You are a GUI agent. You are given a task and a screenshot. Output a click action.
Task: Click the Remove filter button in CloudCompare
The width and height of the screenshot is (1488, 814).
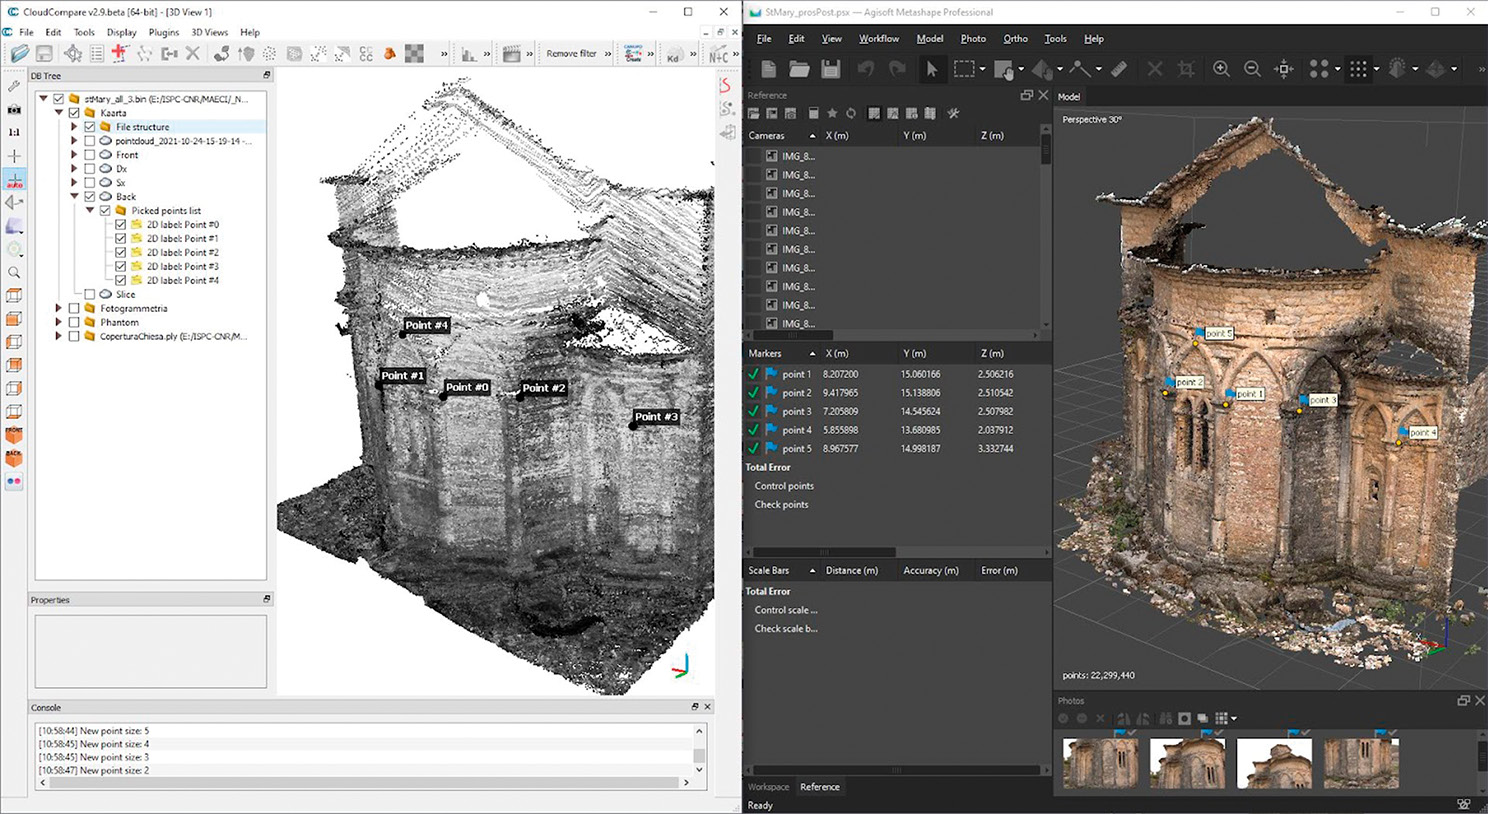click(x=571, y=54)
